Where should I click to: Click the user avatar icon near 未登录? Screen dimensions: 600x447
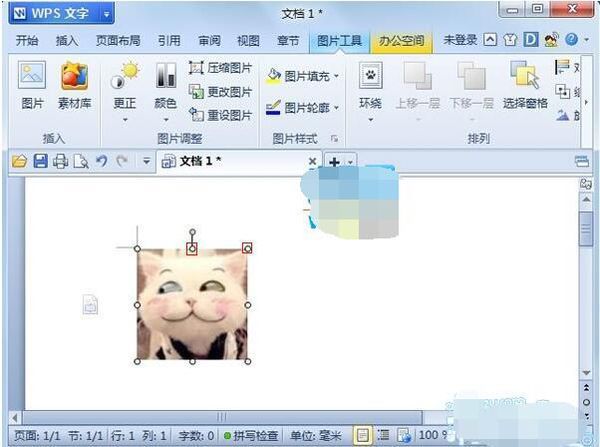click(x=551, y=39)
